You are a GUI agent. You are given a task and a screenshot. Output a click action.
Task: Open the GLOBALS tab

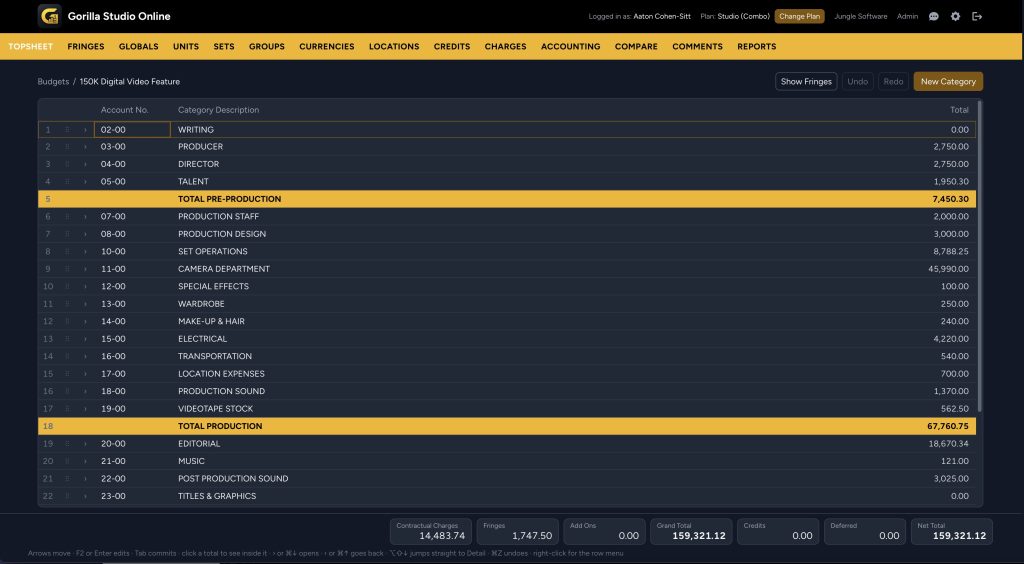(138, 46)
